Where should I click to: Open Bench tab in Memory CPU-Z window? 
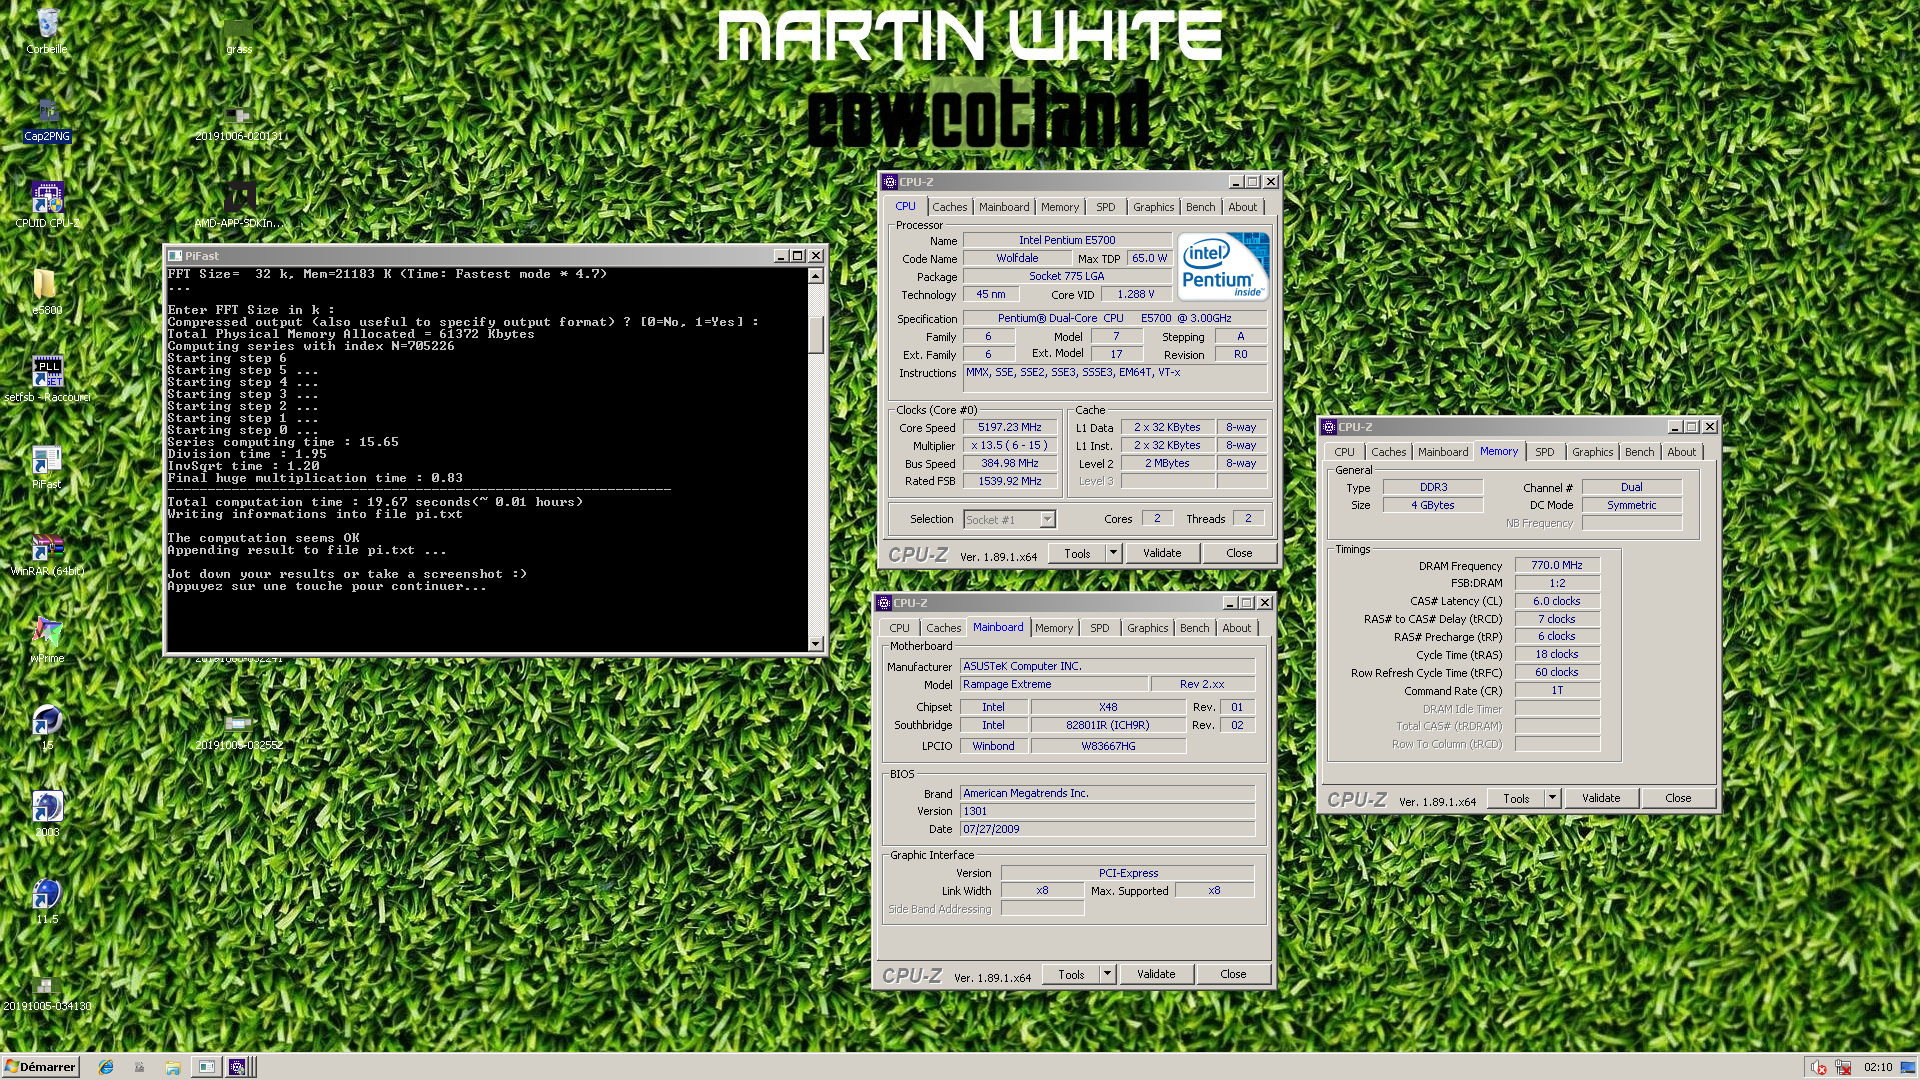point(1639,452)
